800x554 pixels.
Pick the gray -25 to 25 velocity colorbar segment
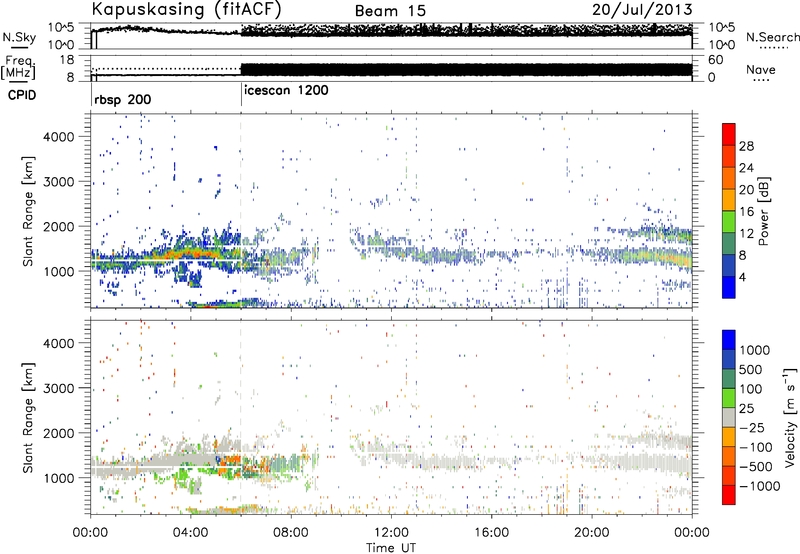(x=729, y=417)
